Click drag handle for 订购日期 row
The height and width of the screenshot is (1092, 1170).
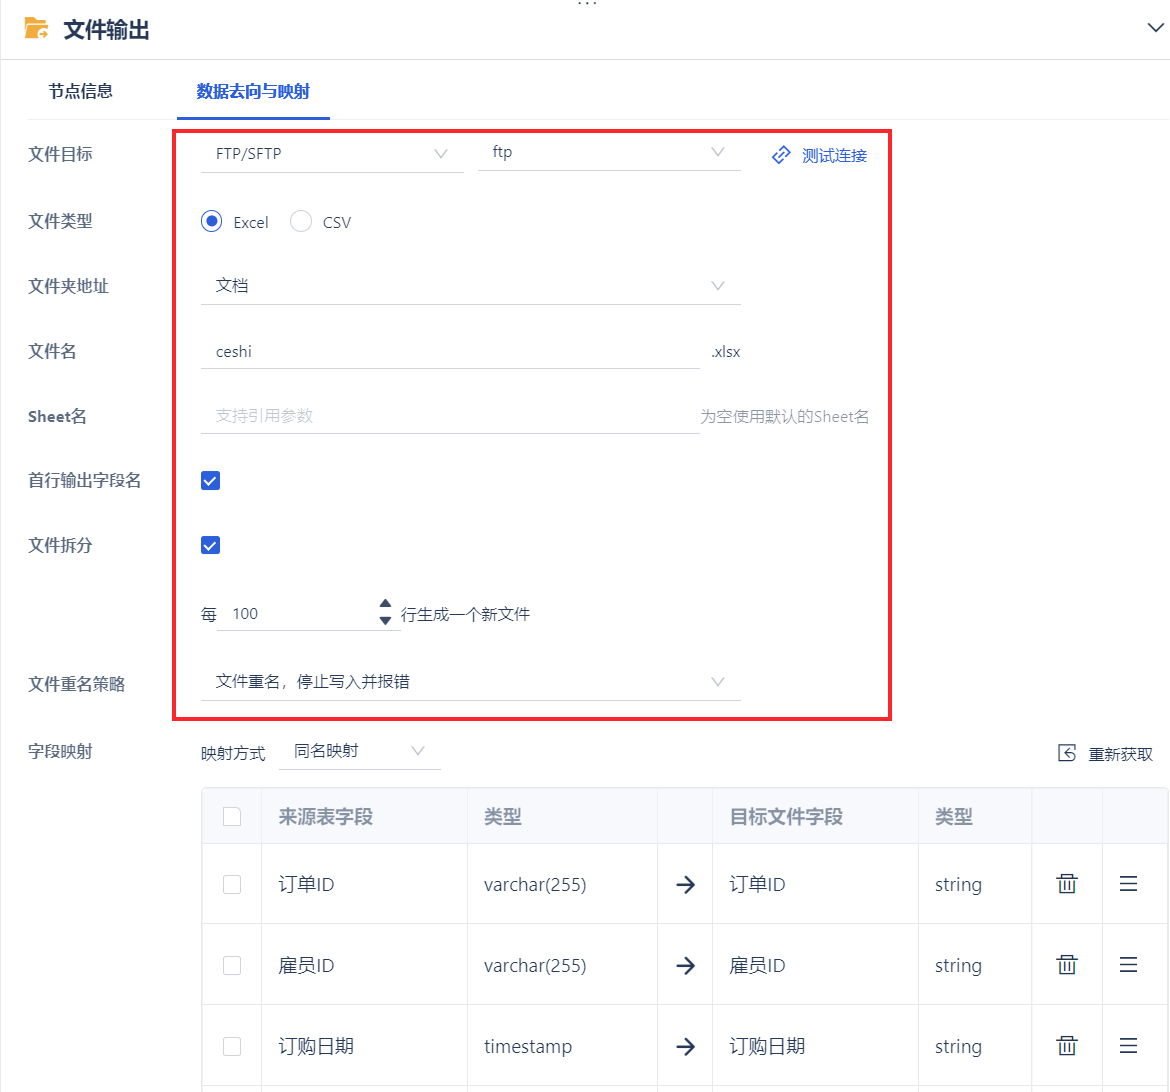point(1128,1045)
